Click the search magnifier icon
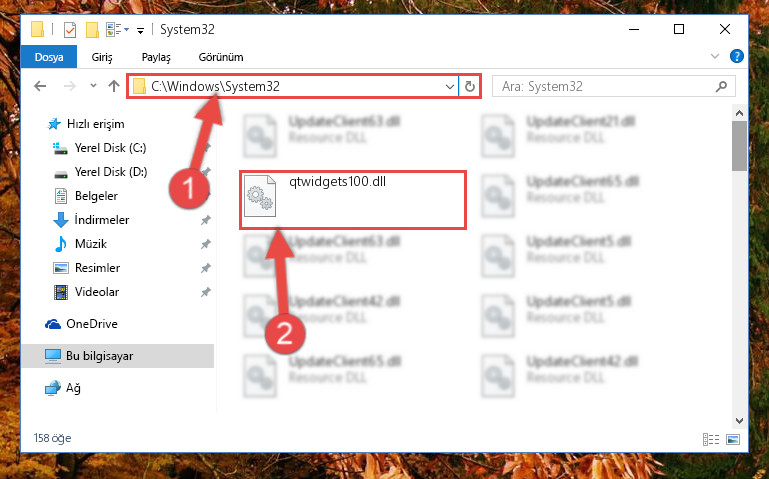Screen dimensions: 769x479 721,87
